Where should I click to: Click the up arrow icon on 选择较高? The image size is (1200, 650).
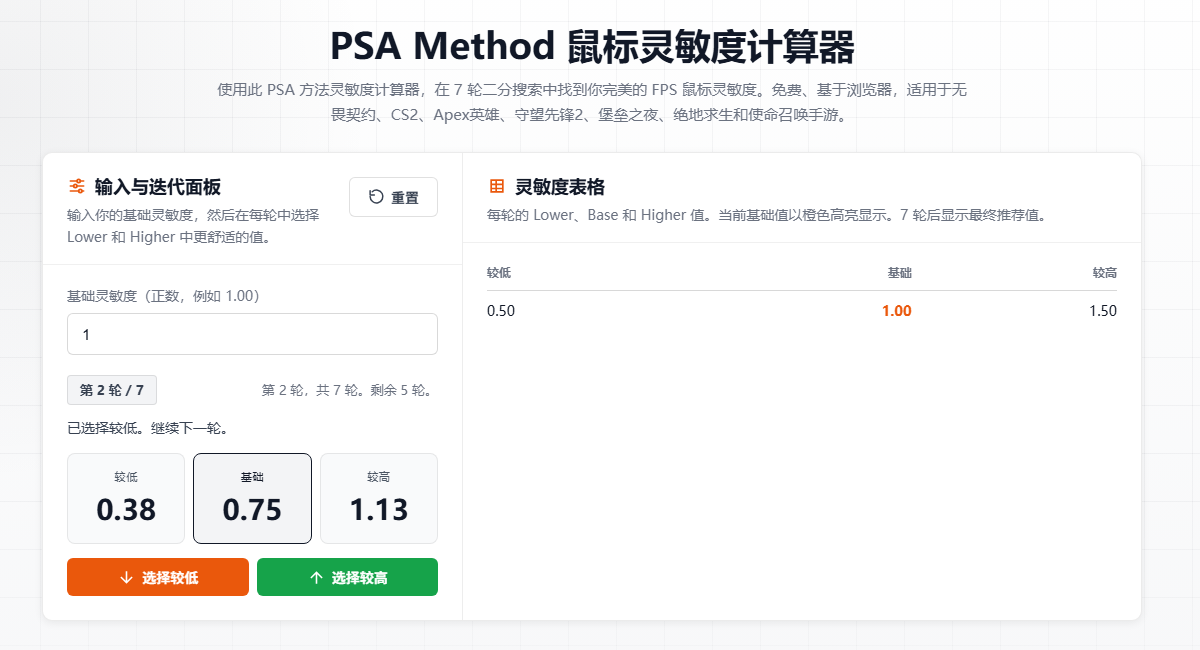pos(316,577)
